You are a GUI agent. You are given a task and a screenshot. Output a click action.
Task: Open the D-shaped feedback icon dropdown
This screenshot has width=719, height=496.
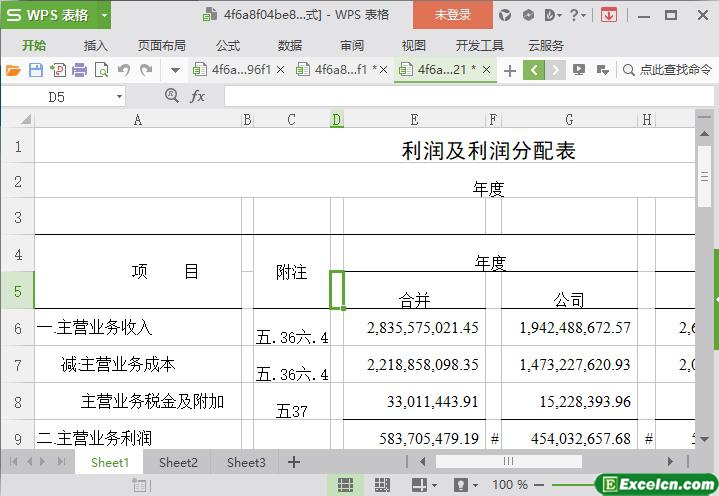pyautogui.click(x=553, y=16)
